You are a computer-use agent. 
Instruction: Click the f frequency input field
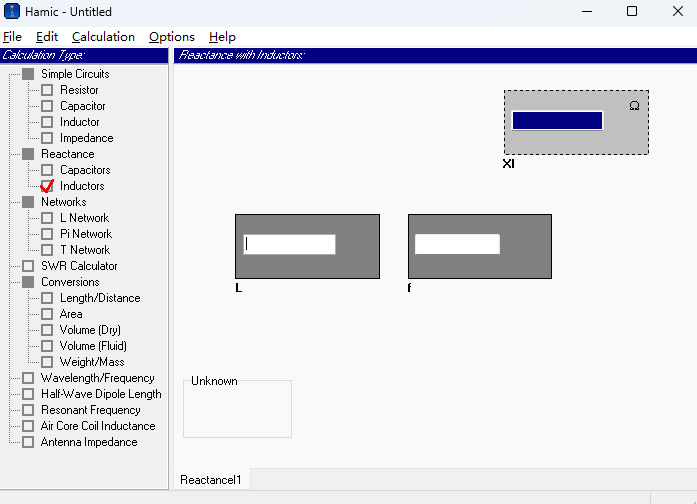tap(457, 244)
